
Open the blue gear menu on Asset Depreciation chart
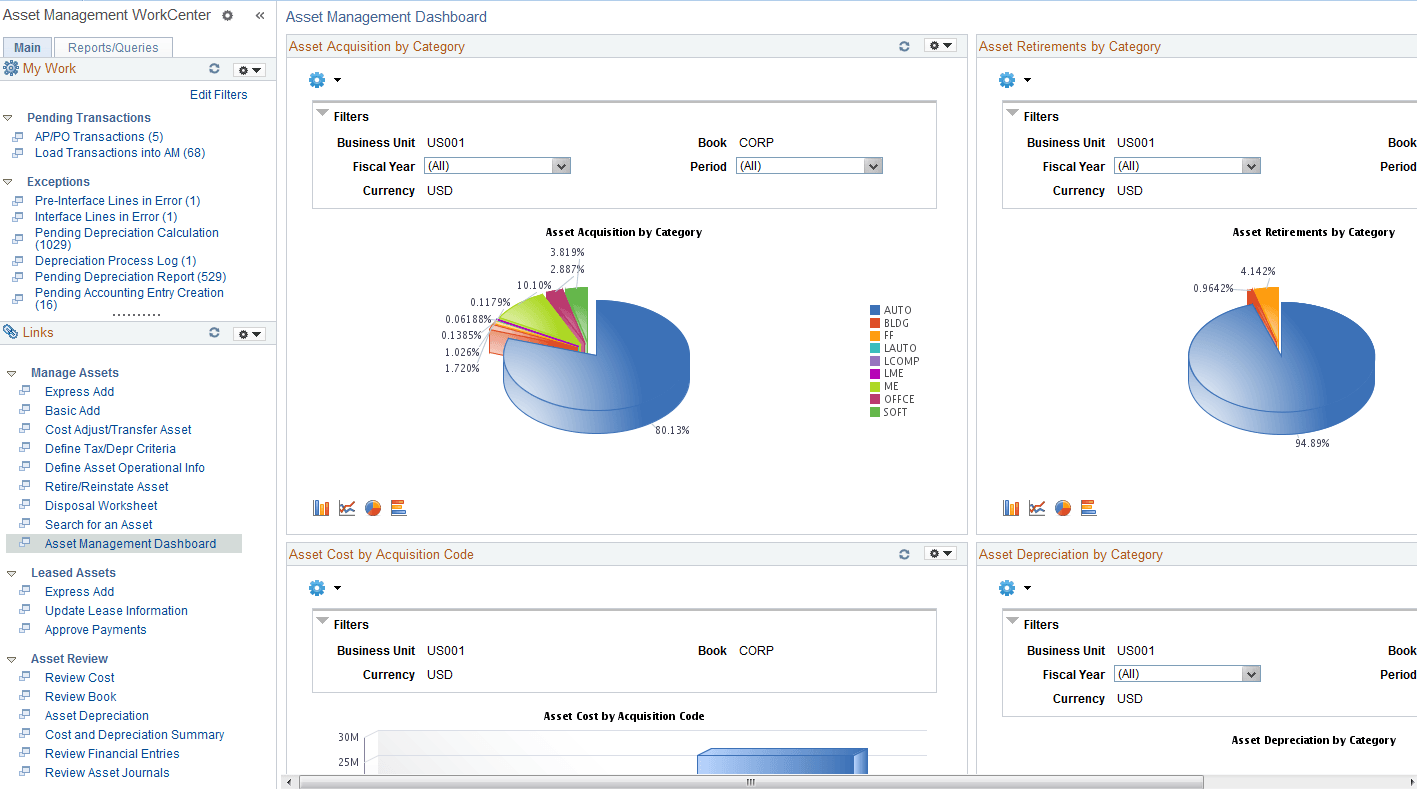pos(1005,587)
